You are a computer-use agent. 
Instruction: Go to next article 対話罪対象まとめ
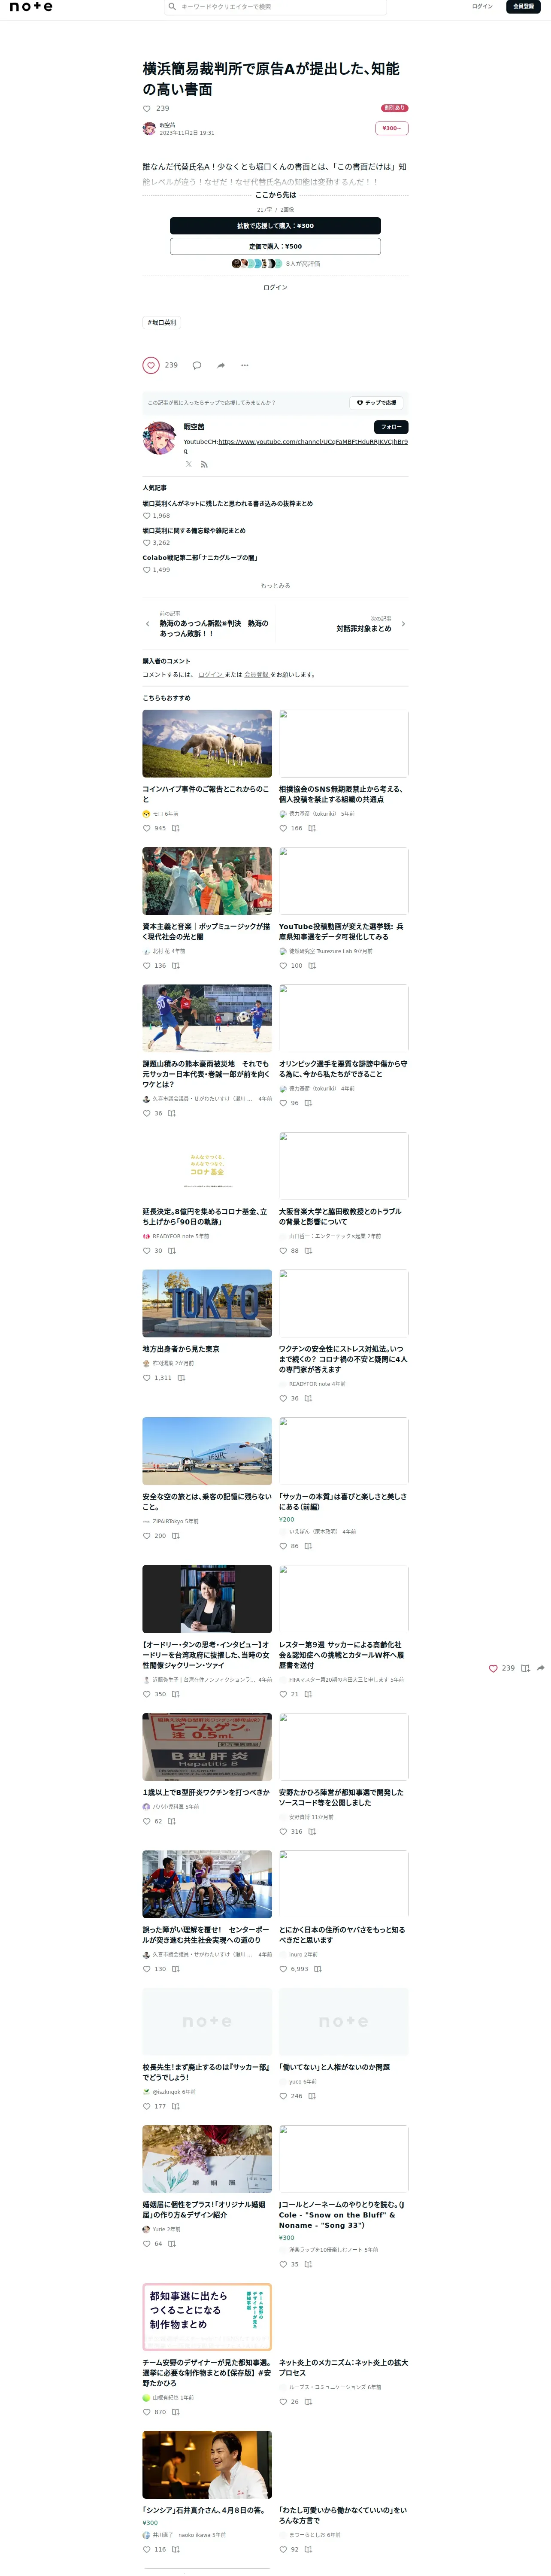(364, 629)
